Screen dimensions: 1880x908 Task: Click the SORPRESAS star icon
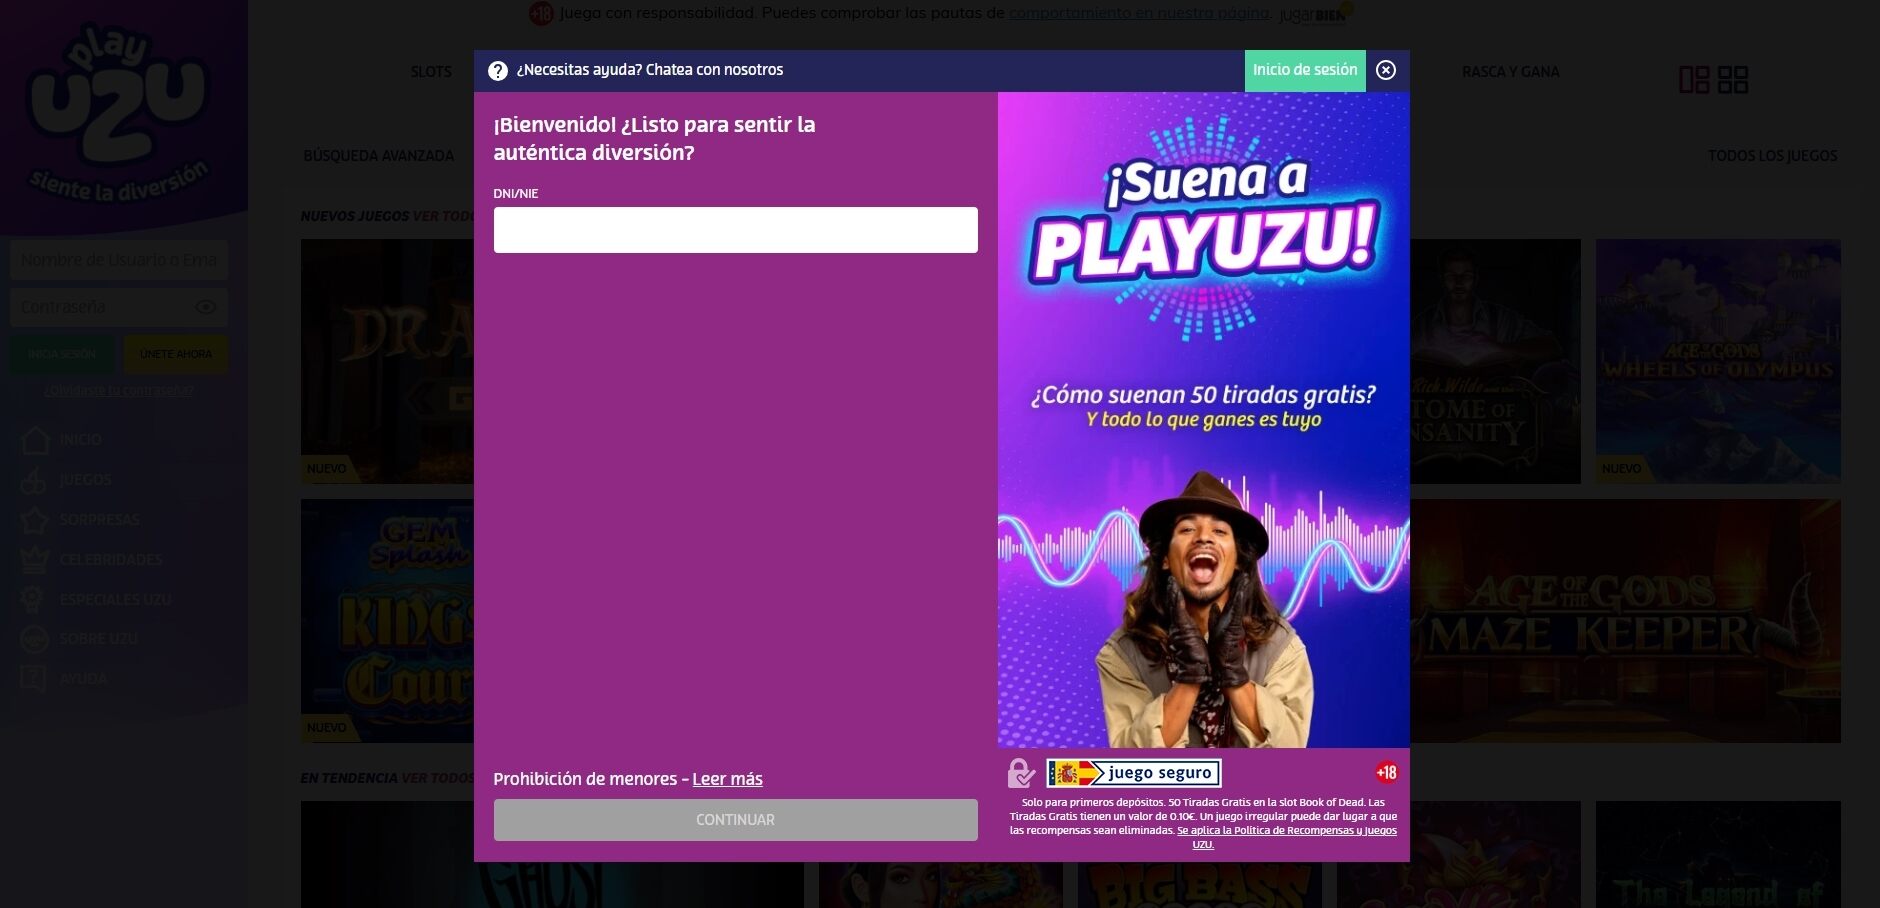35,520
